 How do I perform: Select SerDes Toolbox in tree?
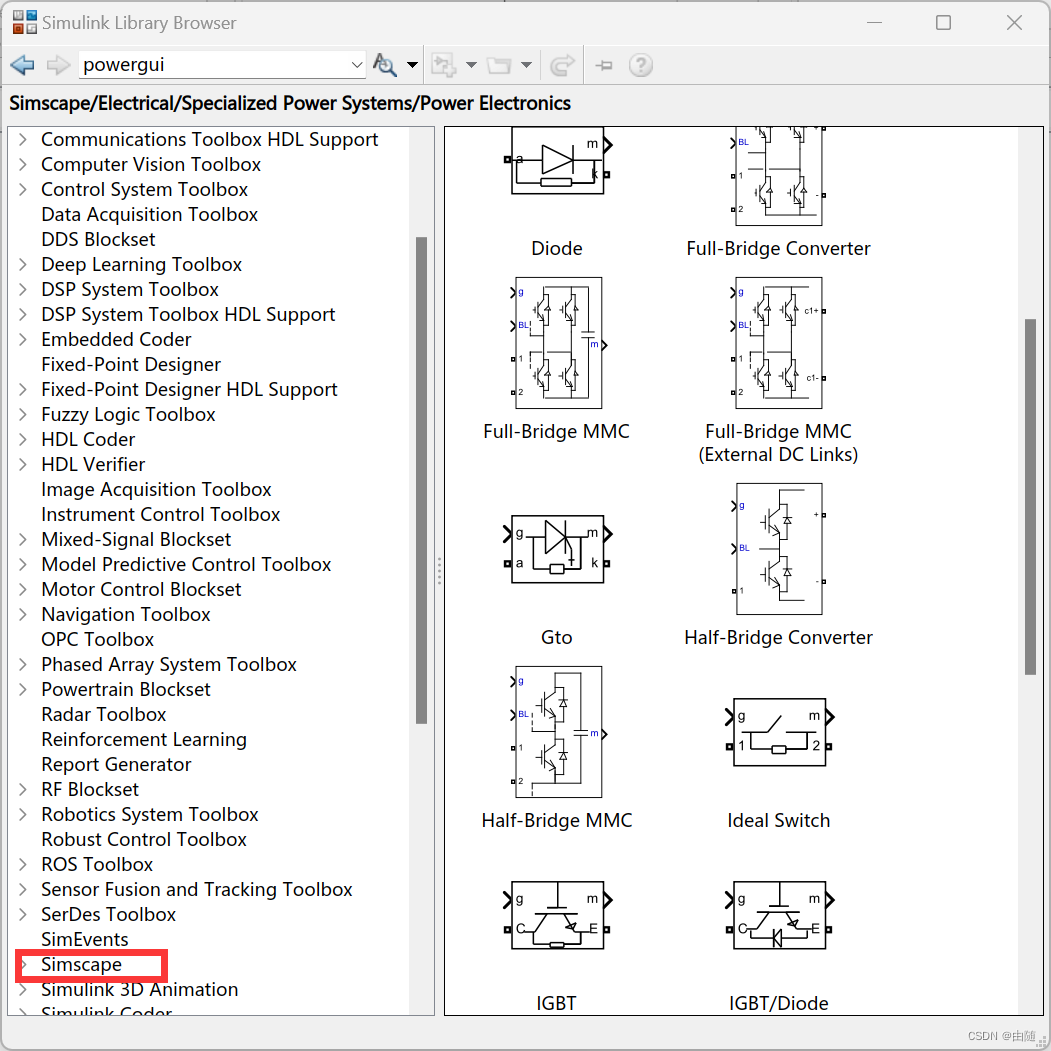coord(108,914)
